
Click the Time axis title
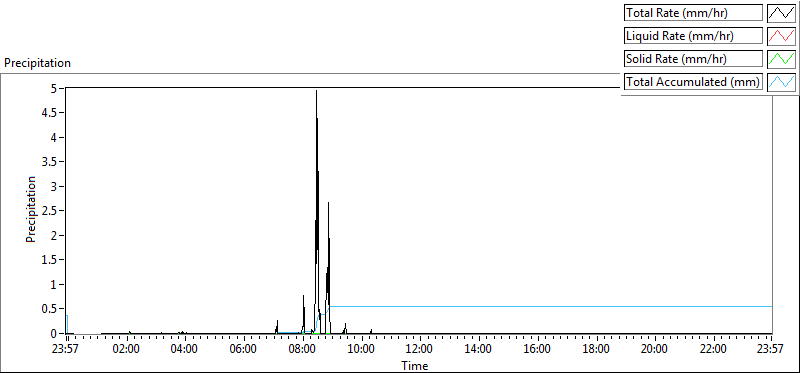click(x=414, y=365)
